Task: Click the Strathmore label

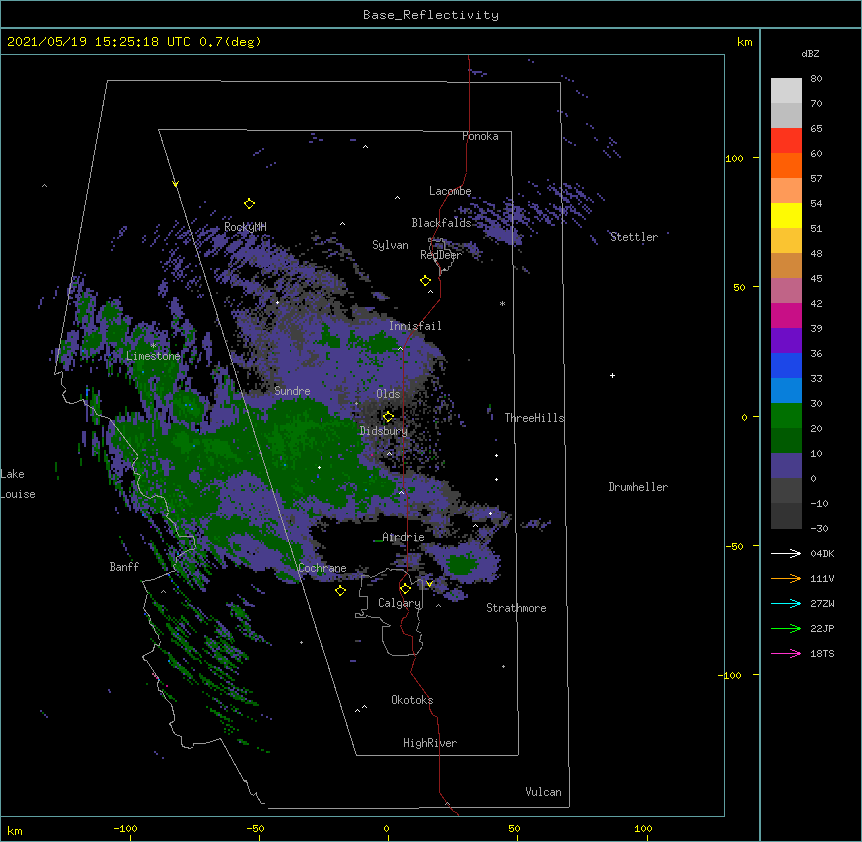Action: pos(516,608)
